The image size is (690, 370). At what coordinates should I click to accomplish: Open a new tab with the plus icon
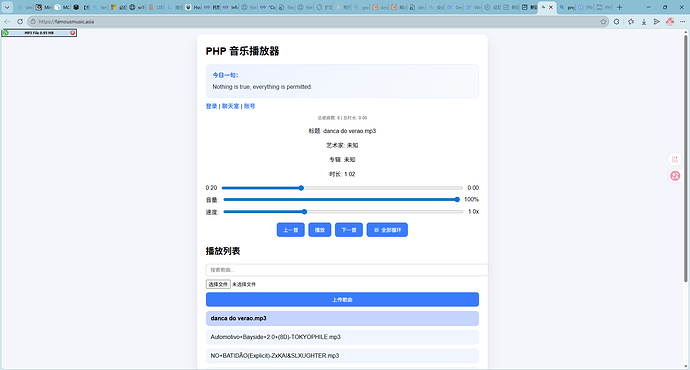(619, 7)
